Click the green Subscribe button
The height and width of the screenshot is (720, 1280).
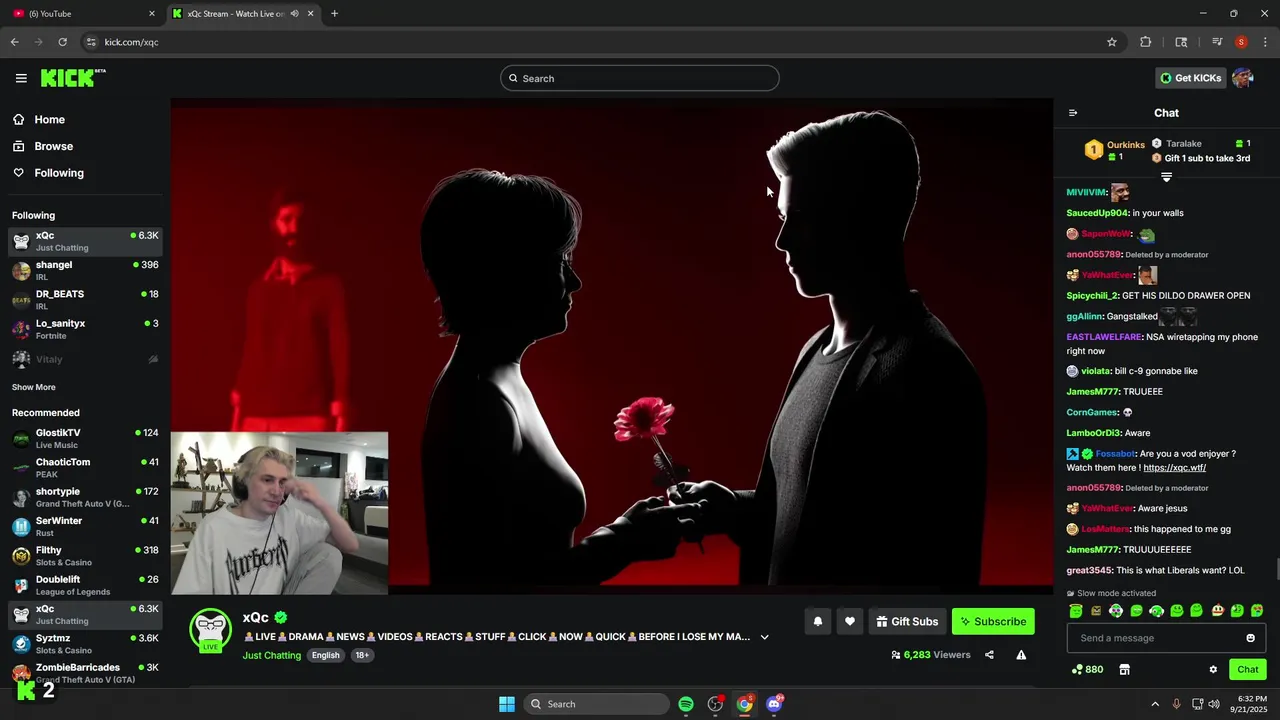993,621
